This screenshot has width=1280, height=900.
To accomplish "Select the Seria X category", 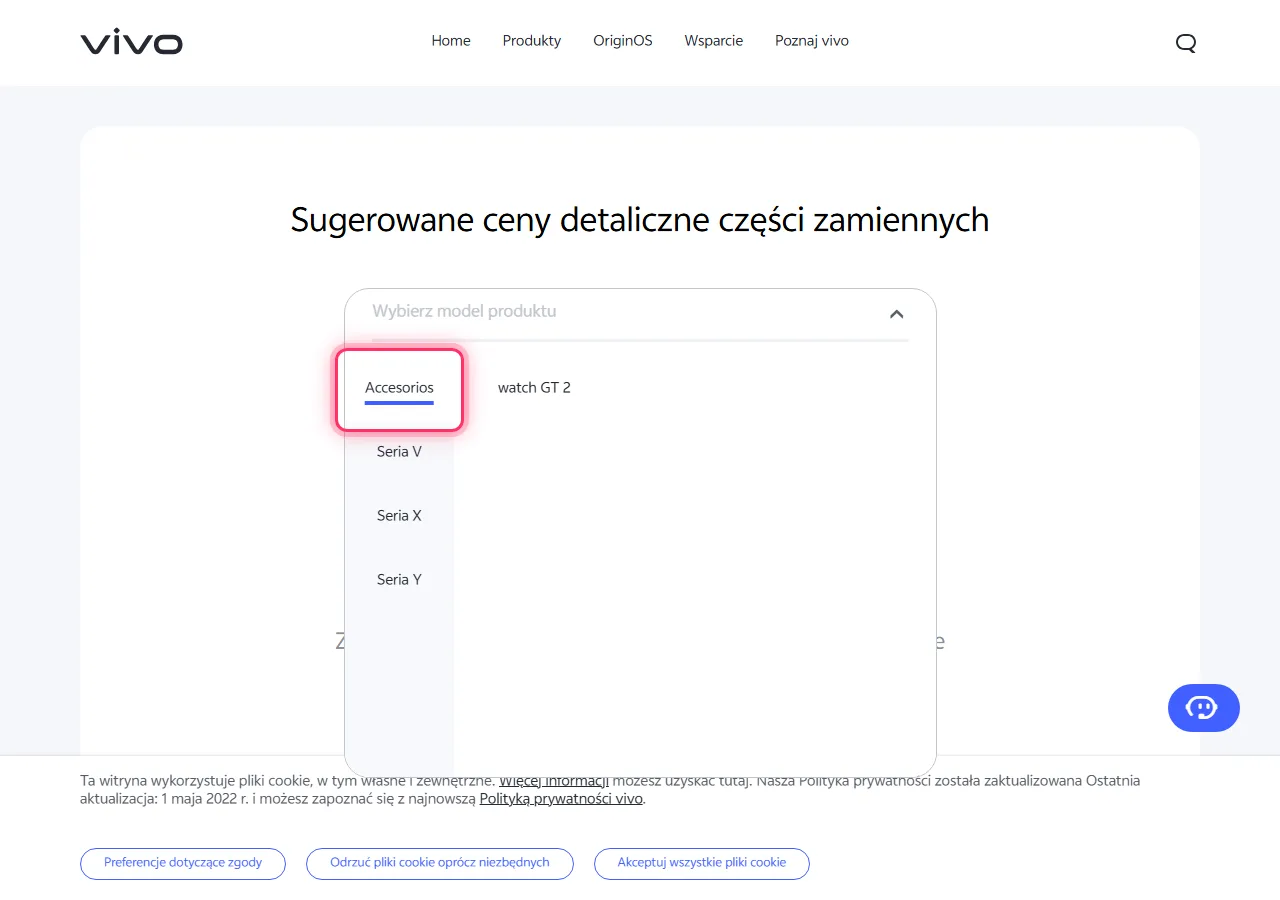I will point(399,516).
